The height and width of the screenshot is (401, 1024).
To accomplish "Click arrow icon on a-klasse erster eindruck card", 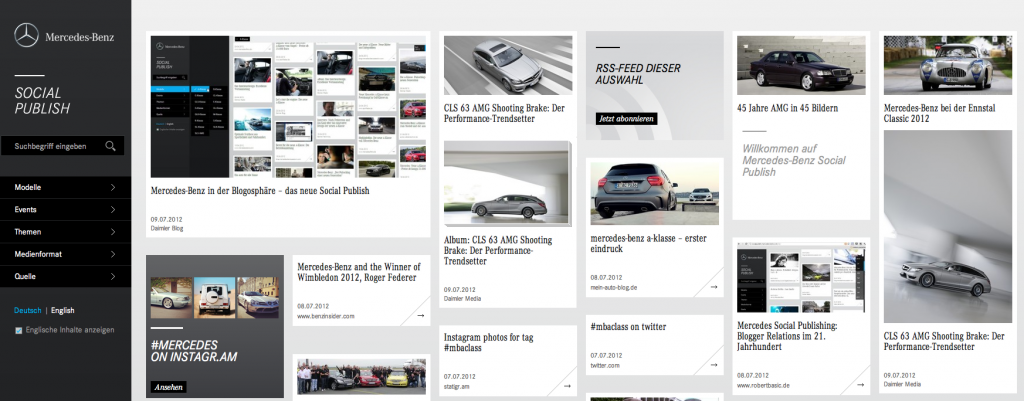I will tap(714, 287).
